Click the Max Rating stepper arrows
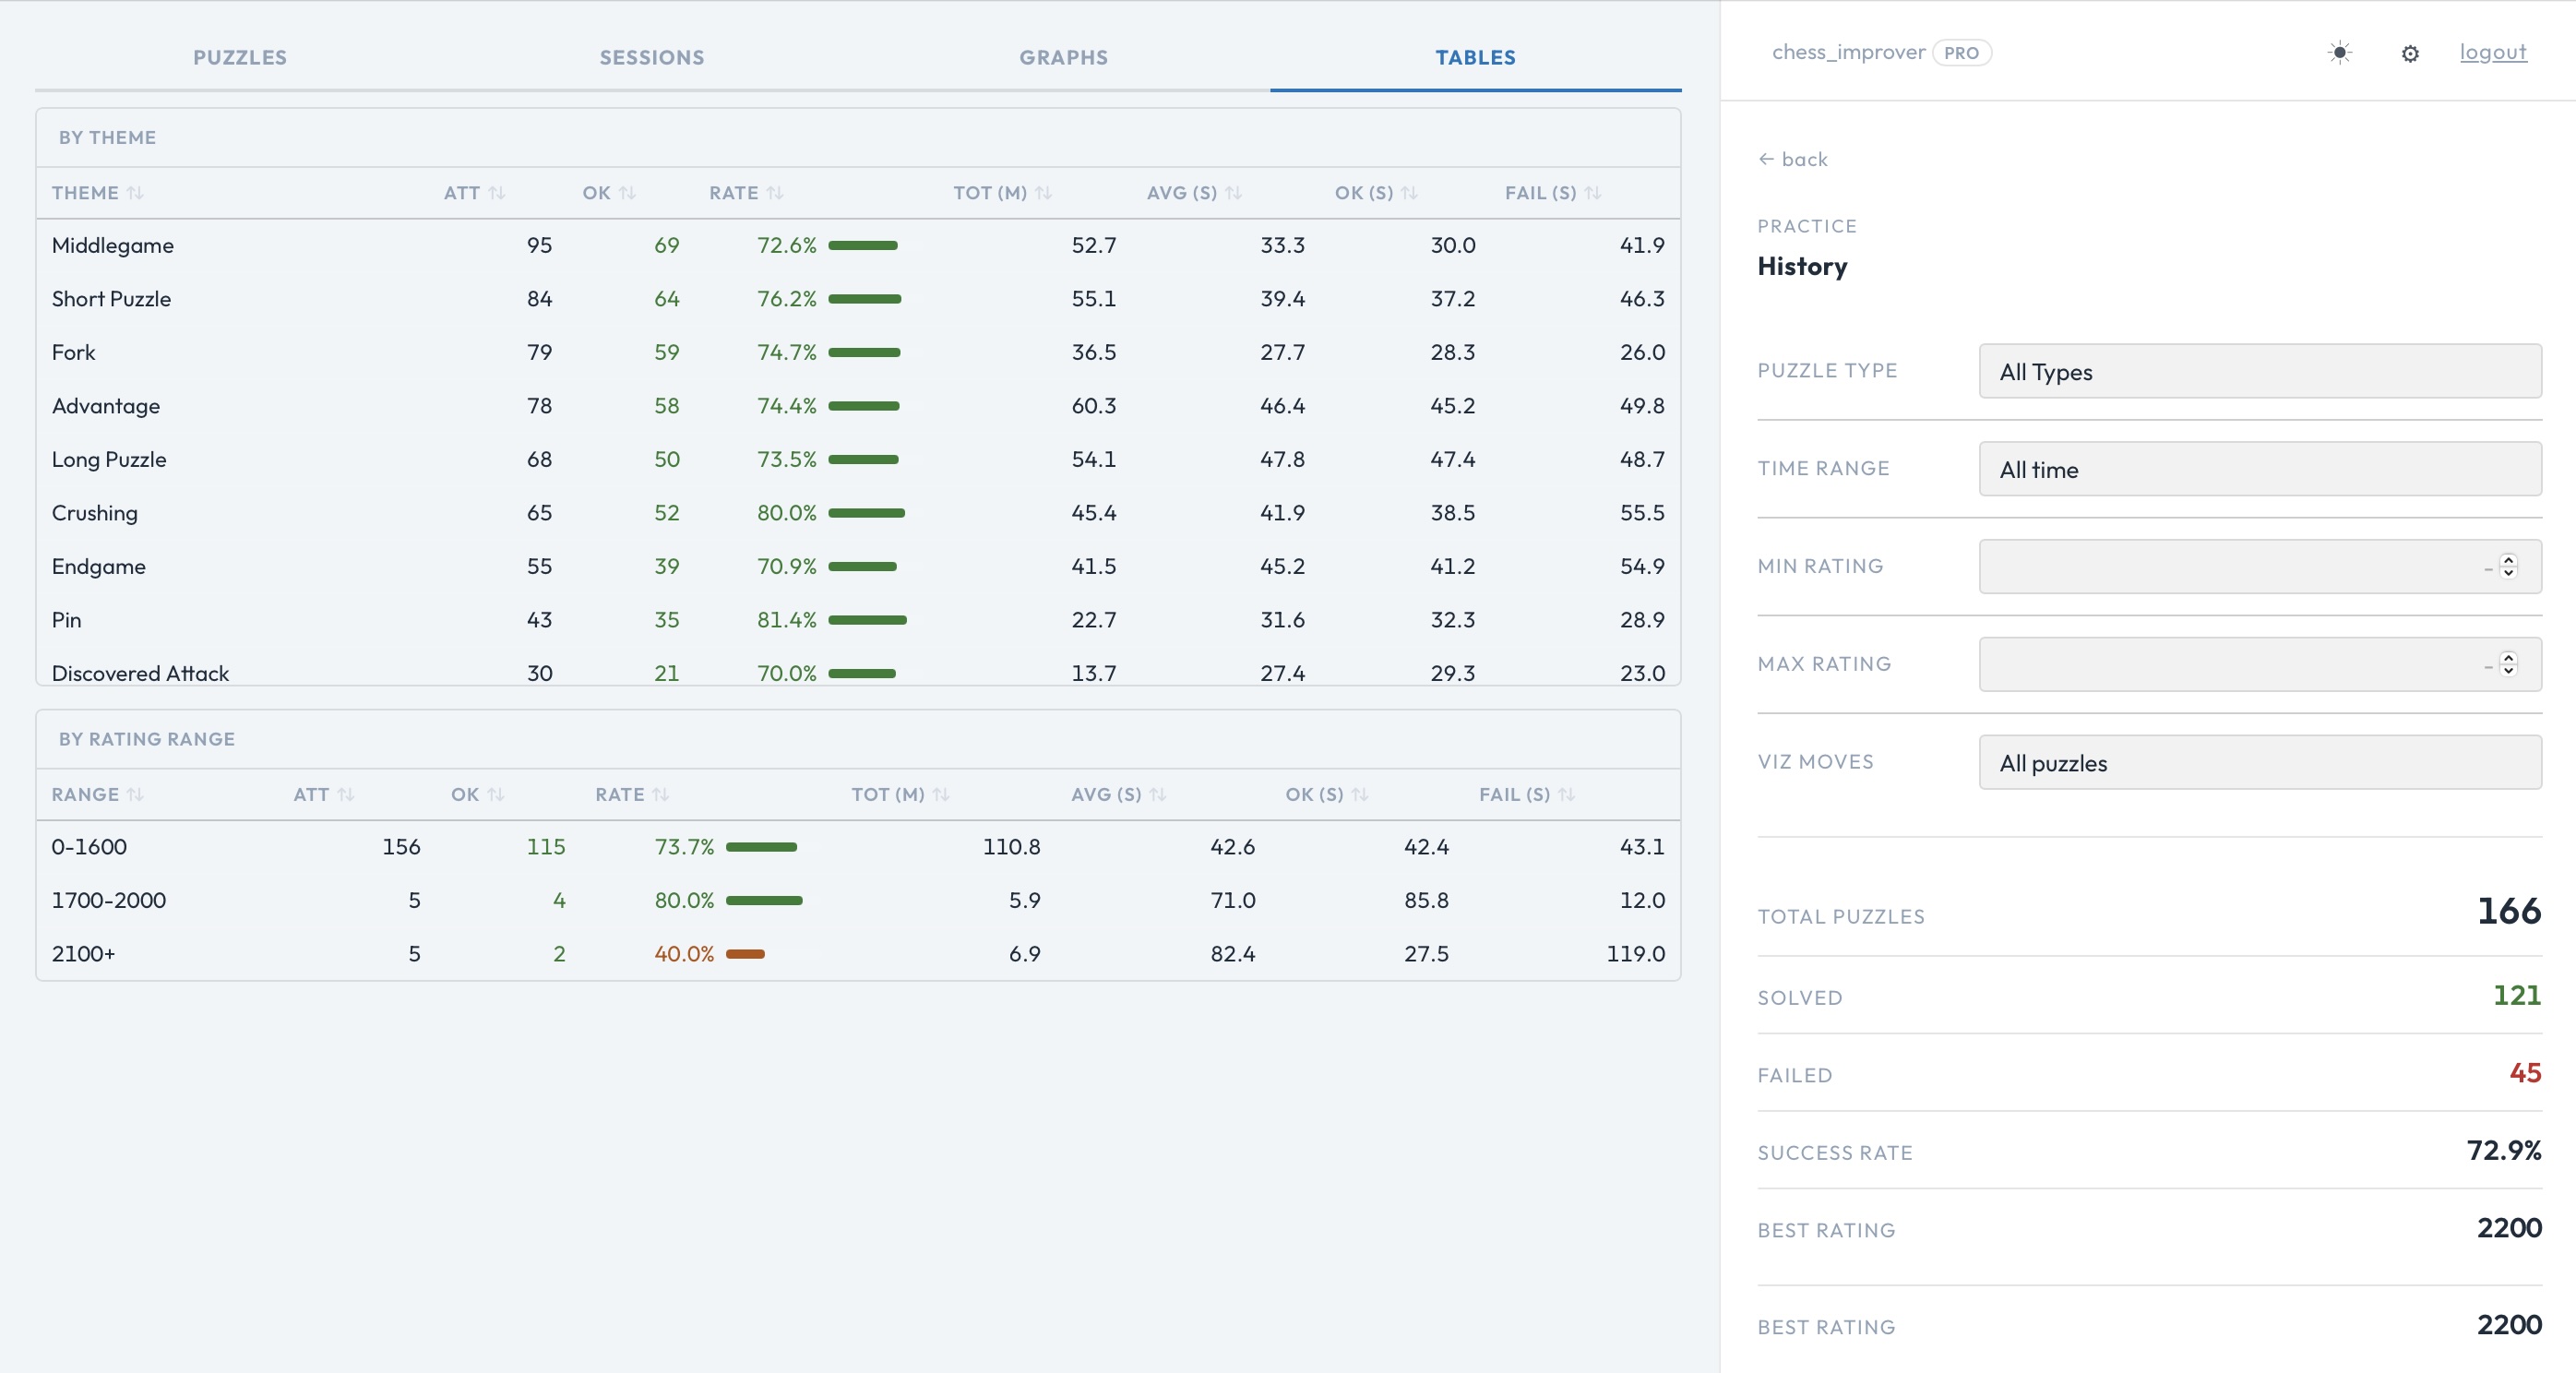This screenshot has width=2576, height=1373. point(2508,665)
